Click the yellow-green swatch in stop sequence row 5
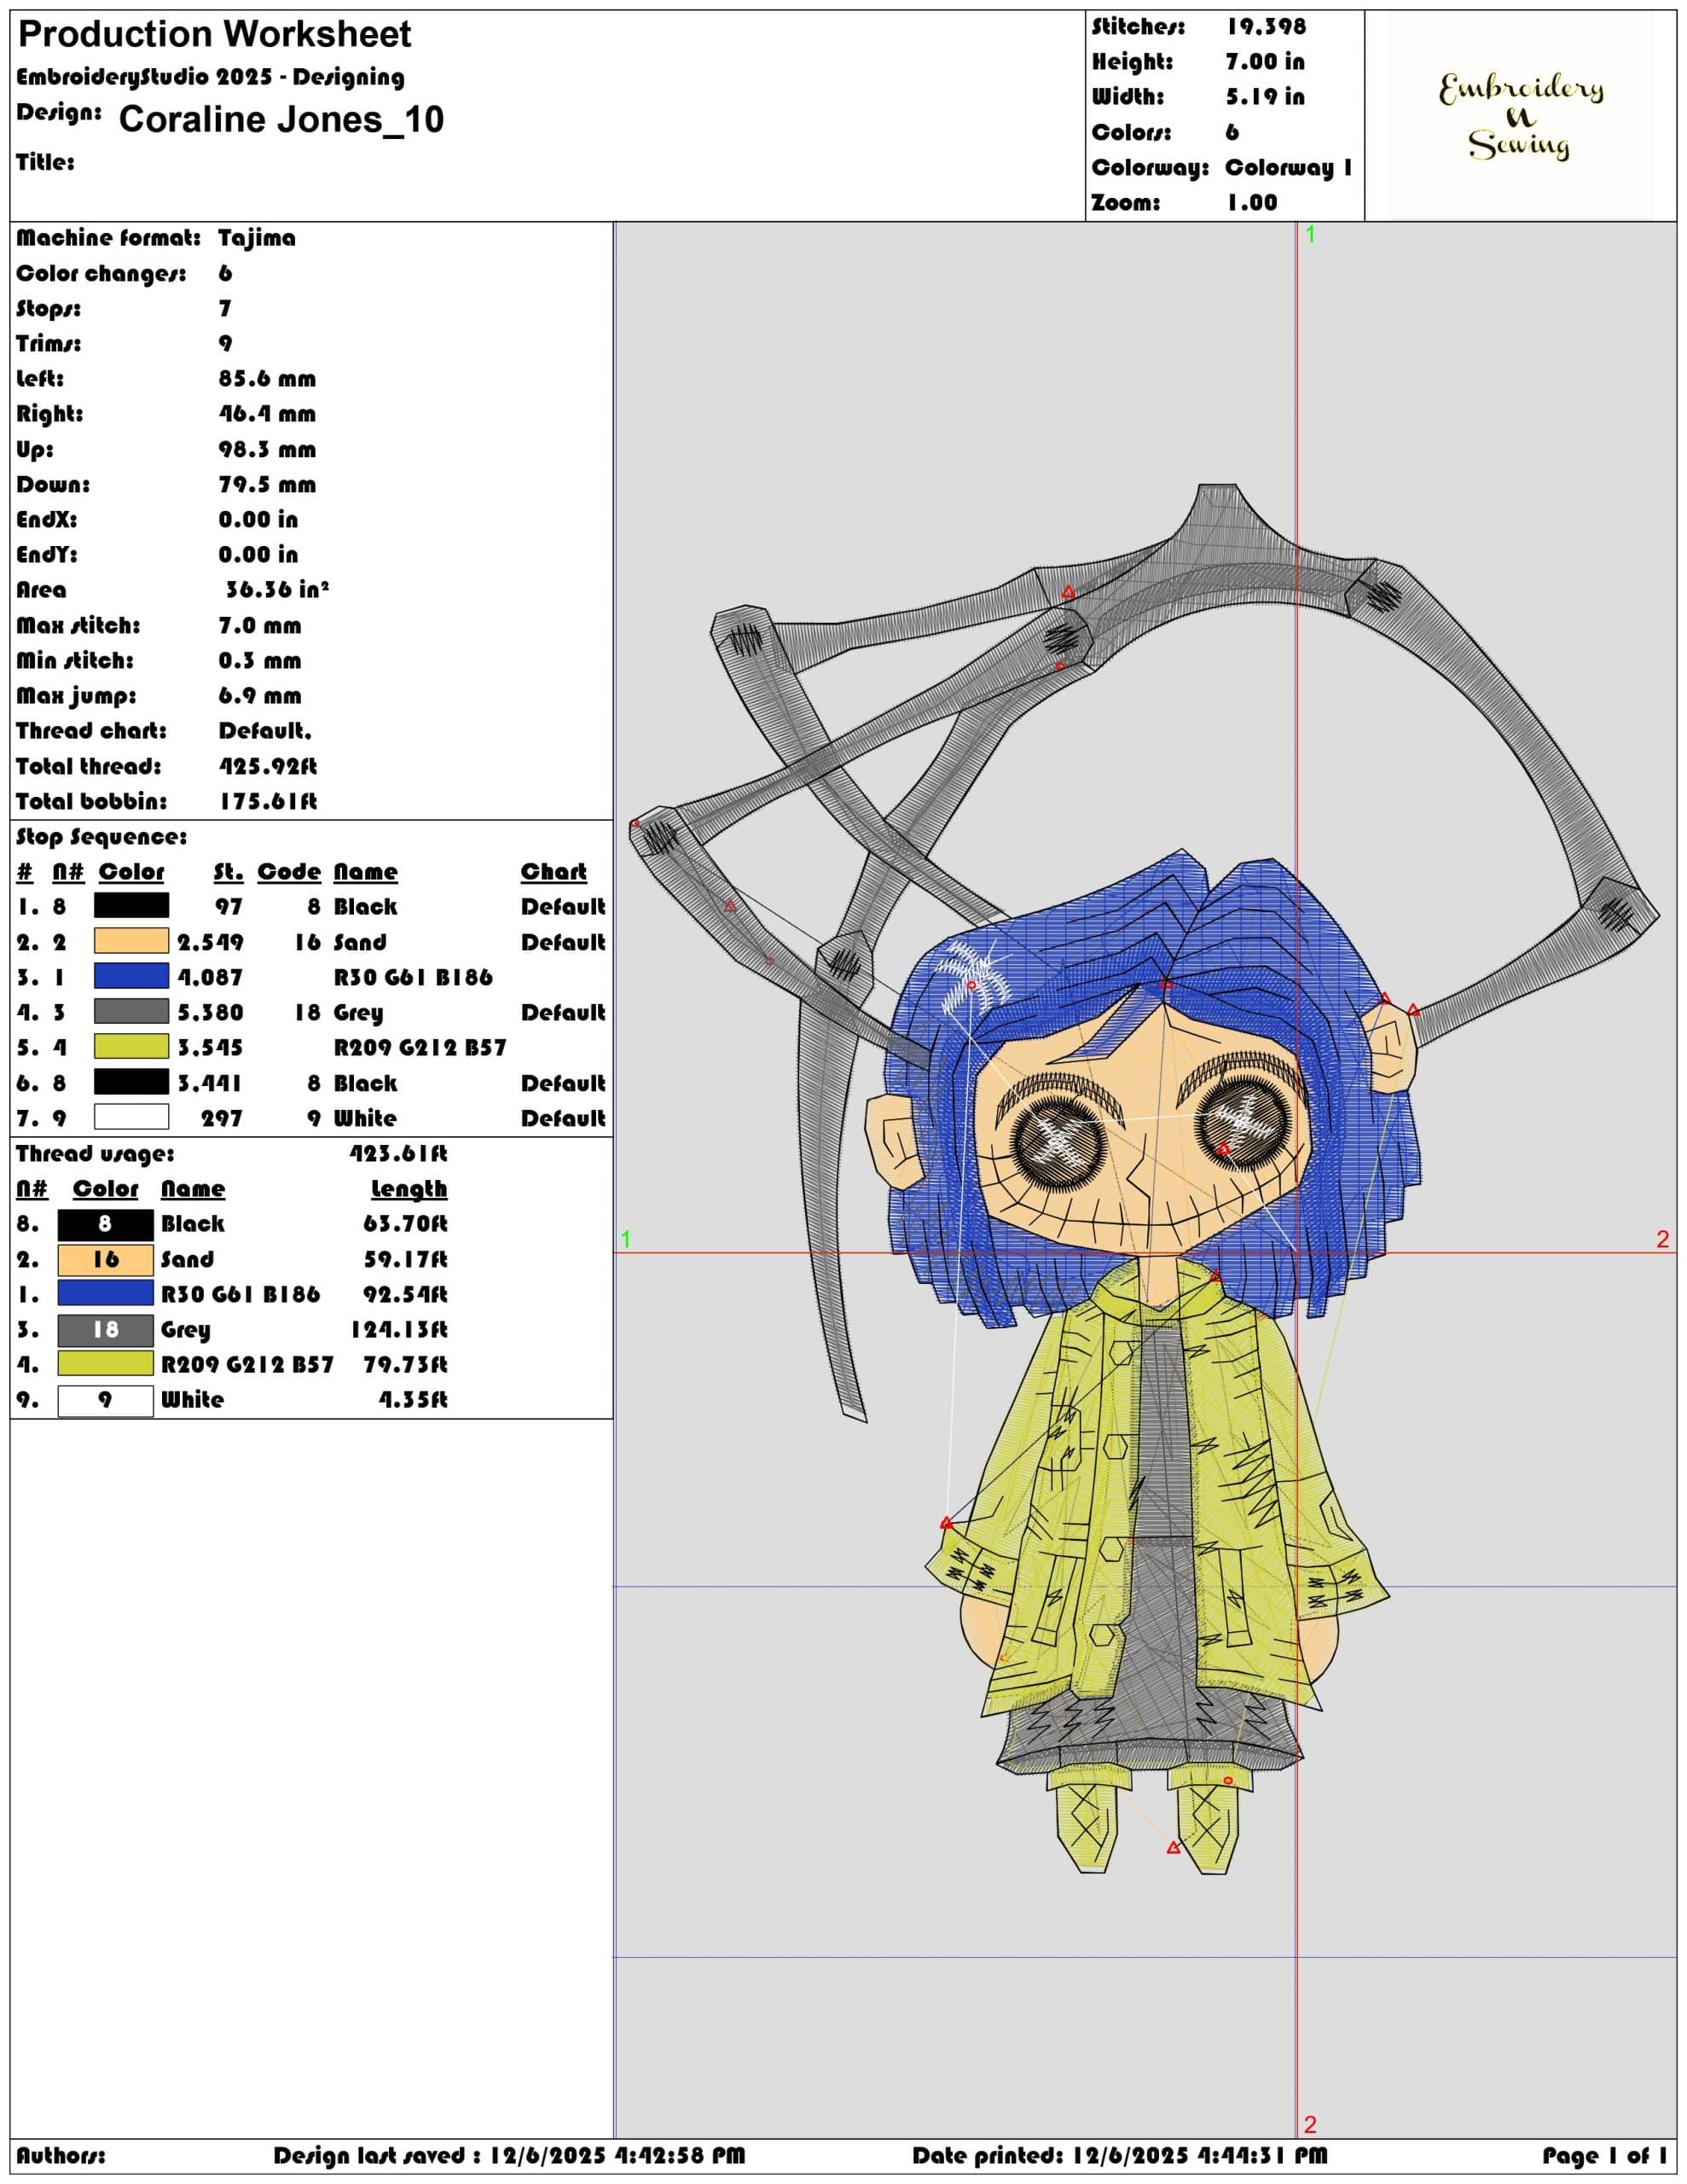This screenshot has height=2184, width=1687. (x=131, y=1047)
